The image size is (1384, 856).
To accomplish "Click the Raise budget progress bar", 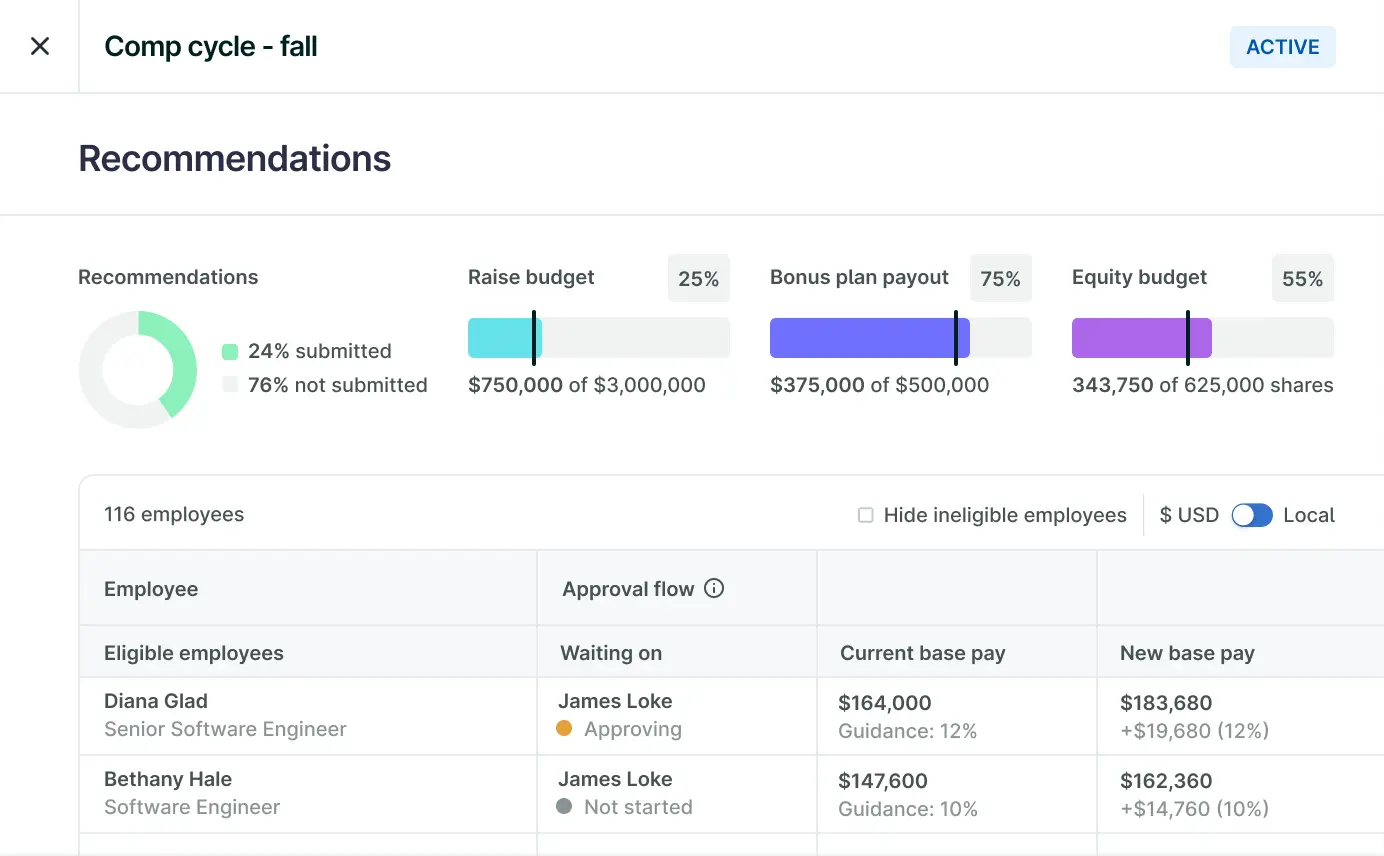I will [598, 337].
